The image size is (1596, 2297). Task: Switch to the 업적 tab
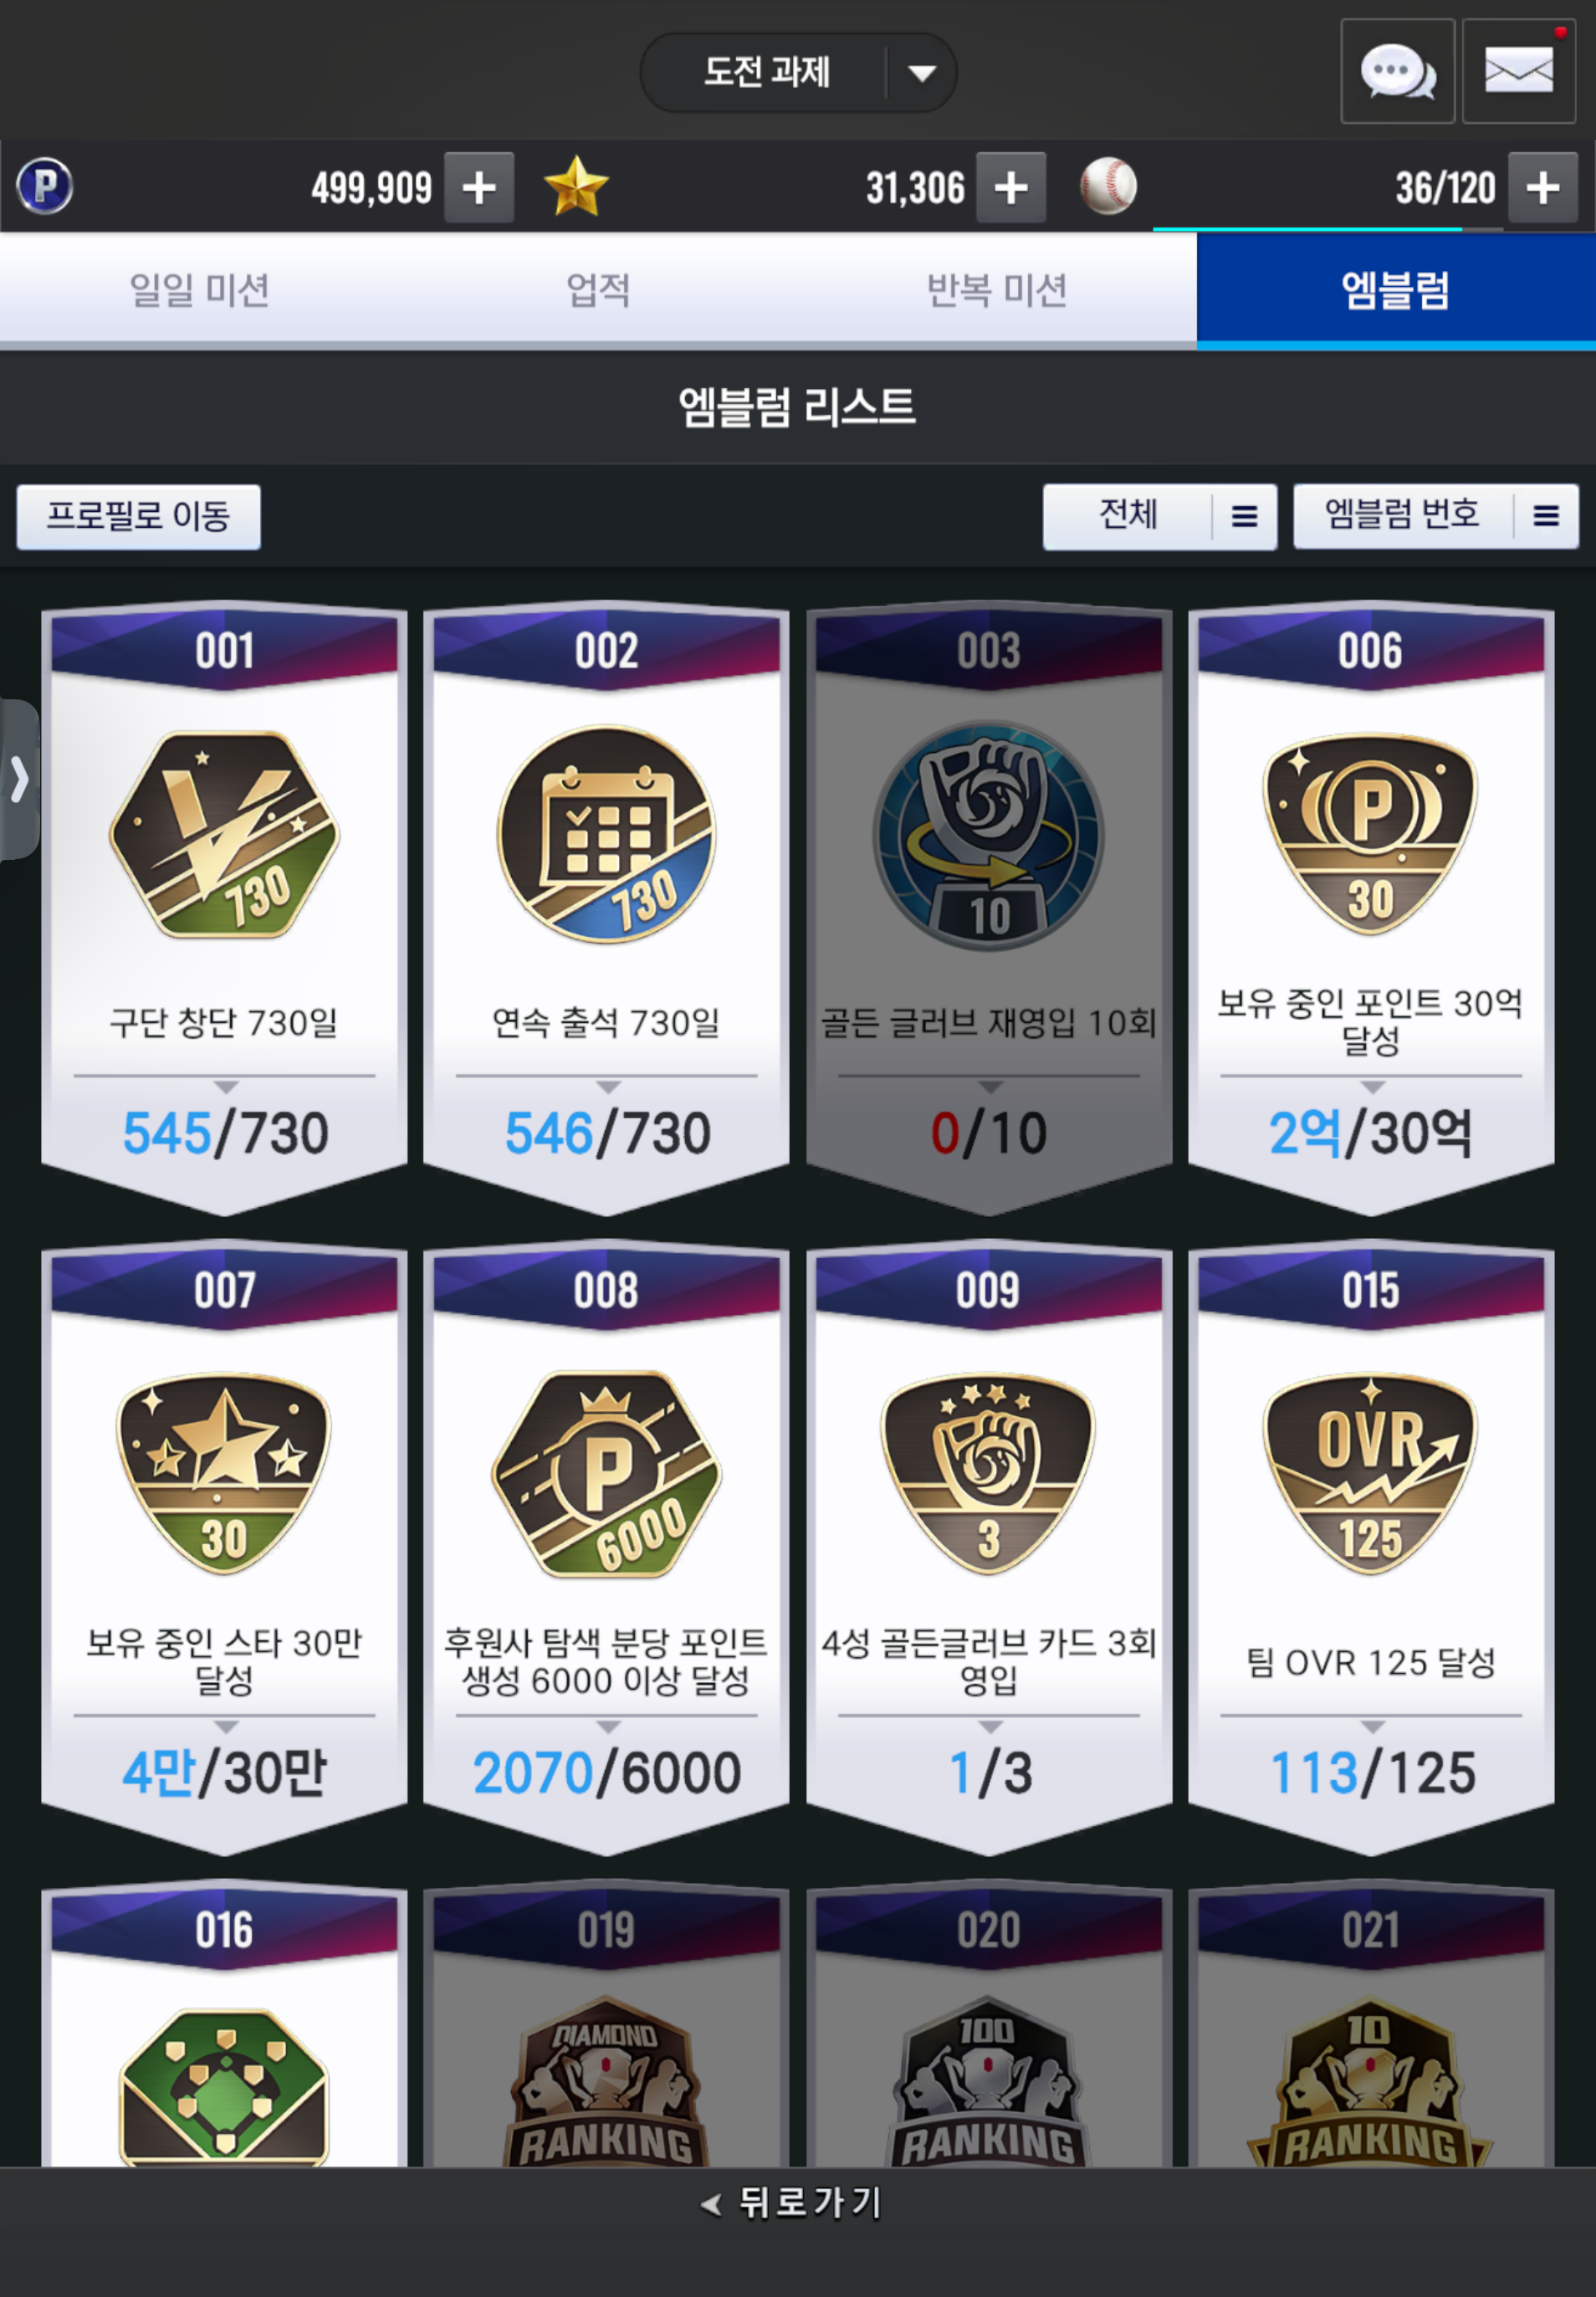click(598, 290)
